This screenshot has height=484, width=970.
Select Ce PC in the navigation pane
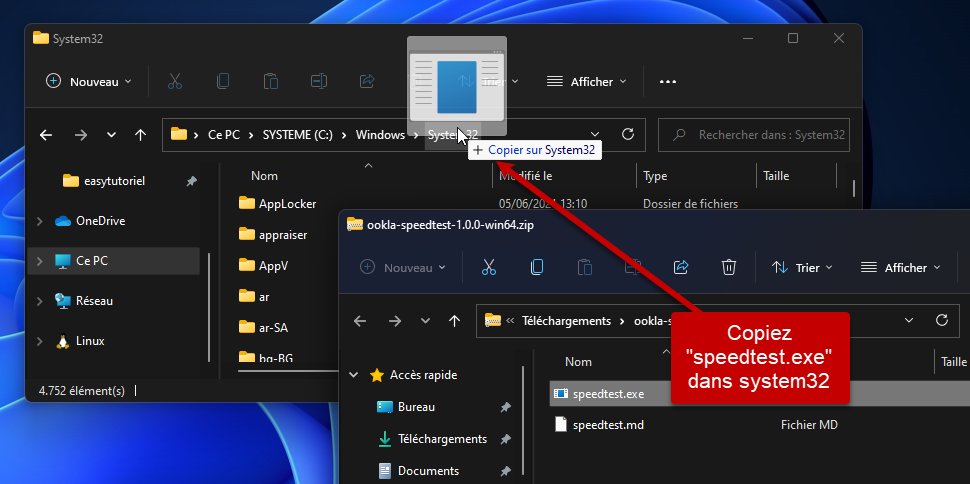click(x=92, y=260)
